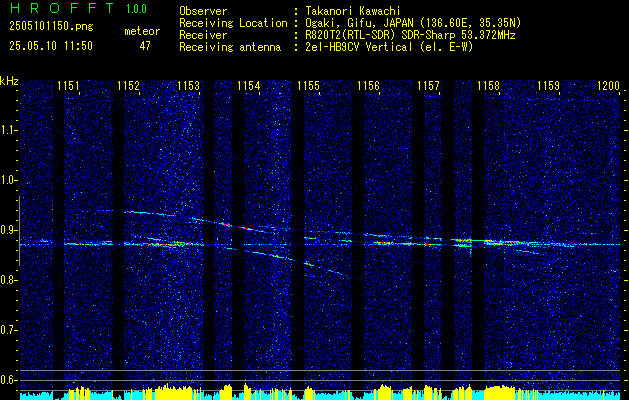The height and width of the screenshot is (400, 629).
Task: Click the meteor label
Action: (x=142, y=31)
